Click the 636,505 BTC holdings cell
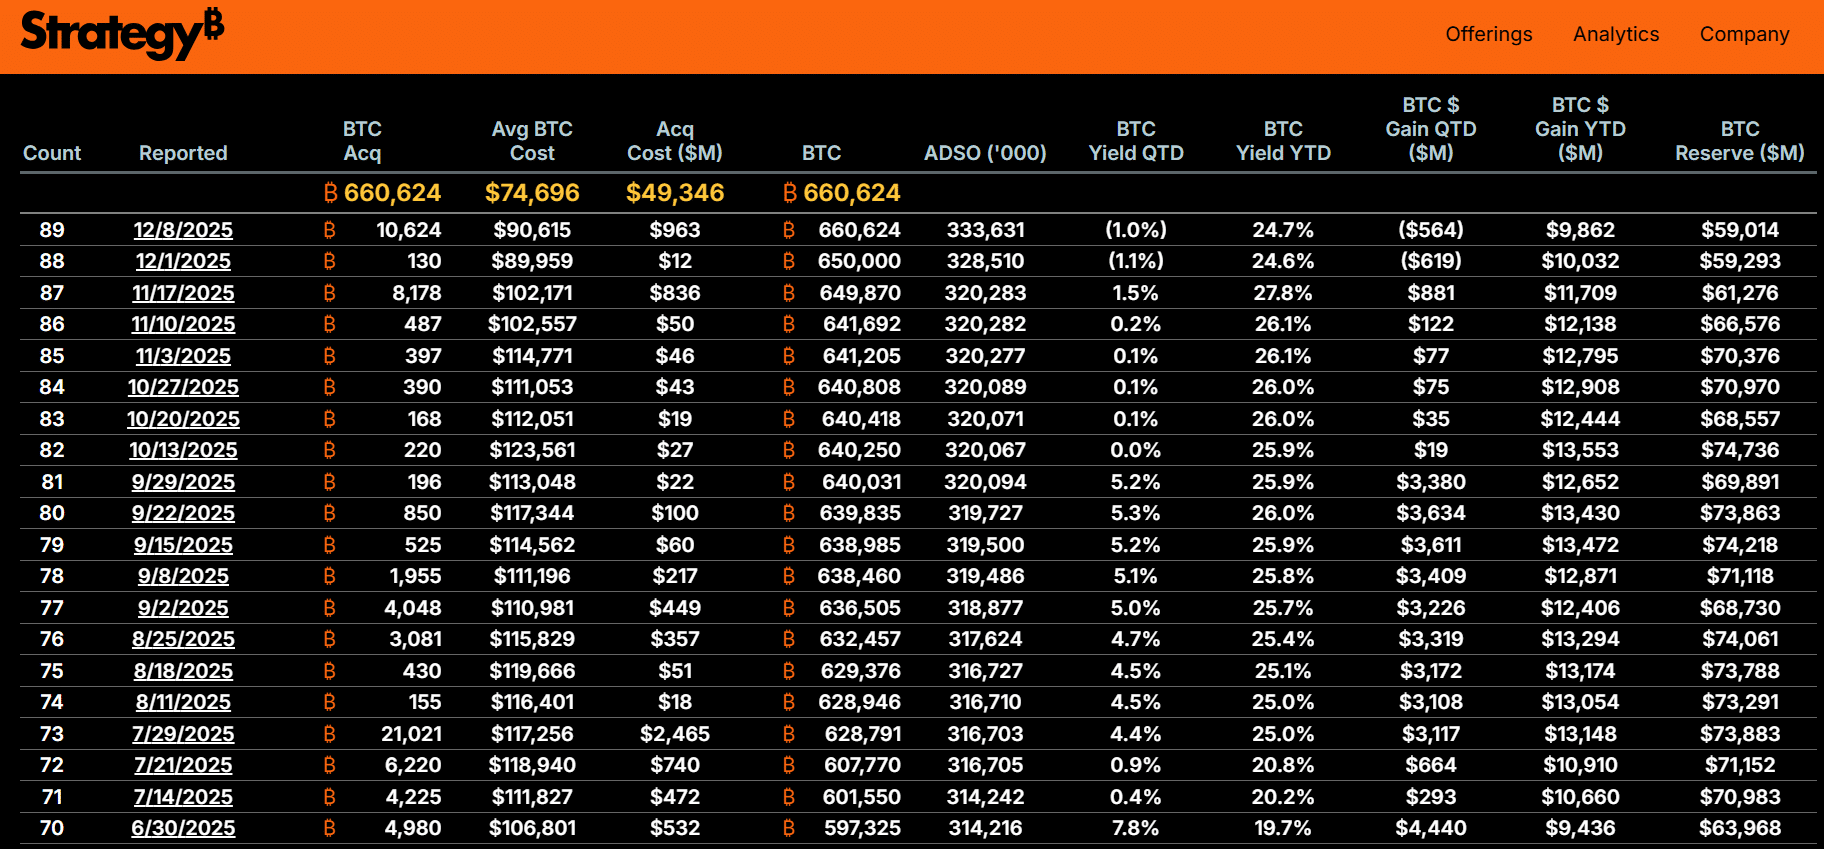Image resolution: width=1824 pixels, height=849 pixels. pos(860,608)
